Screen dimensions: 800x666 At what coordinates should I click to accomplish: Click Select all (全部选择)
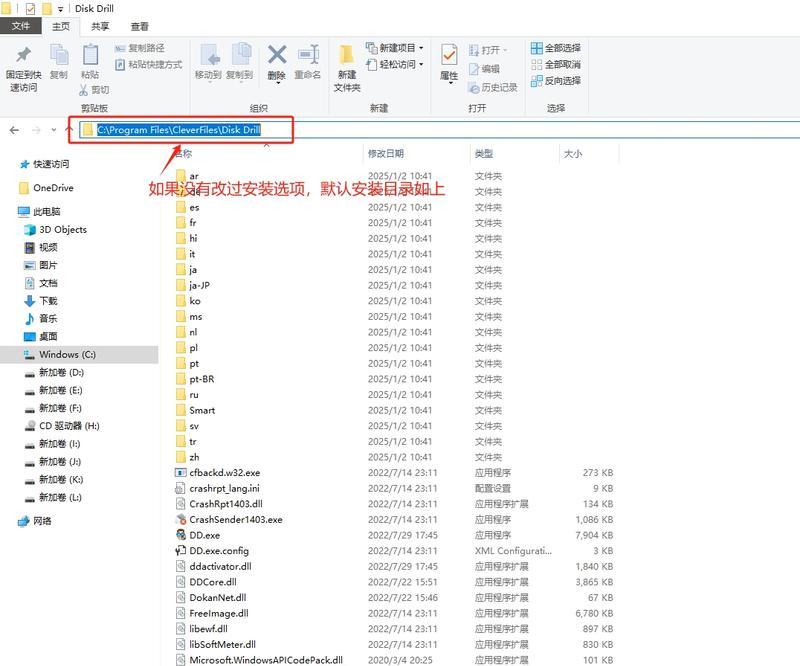pyautogui.click(x=556, y=48)
